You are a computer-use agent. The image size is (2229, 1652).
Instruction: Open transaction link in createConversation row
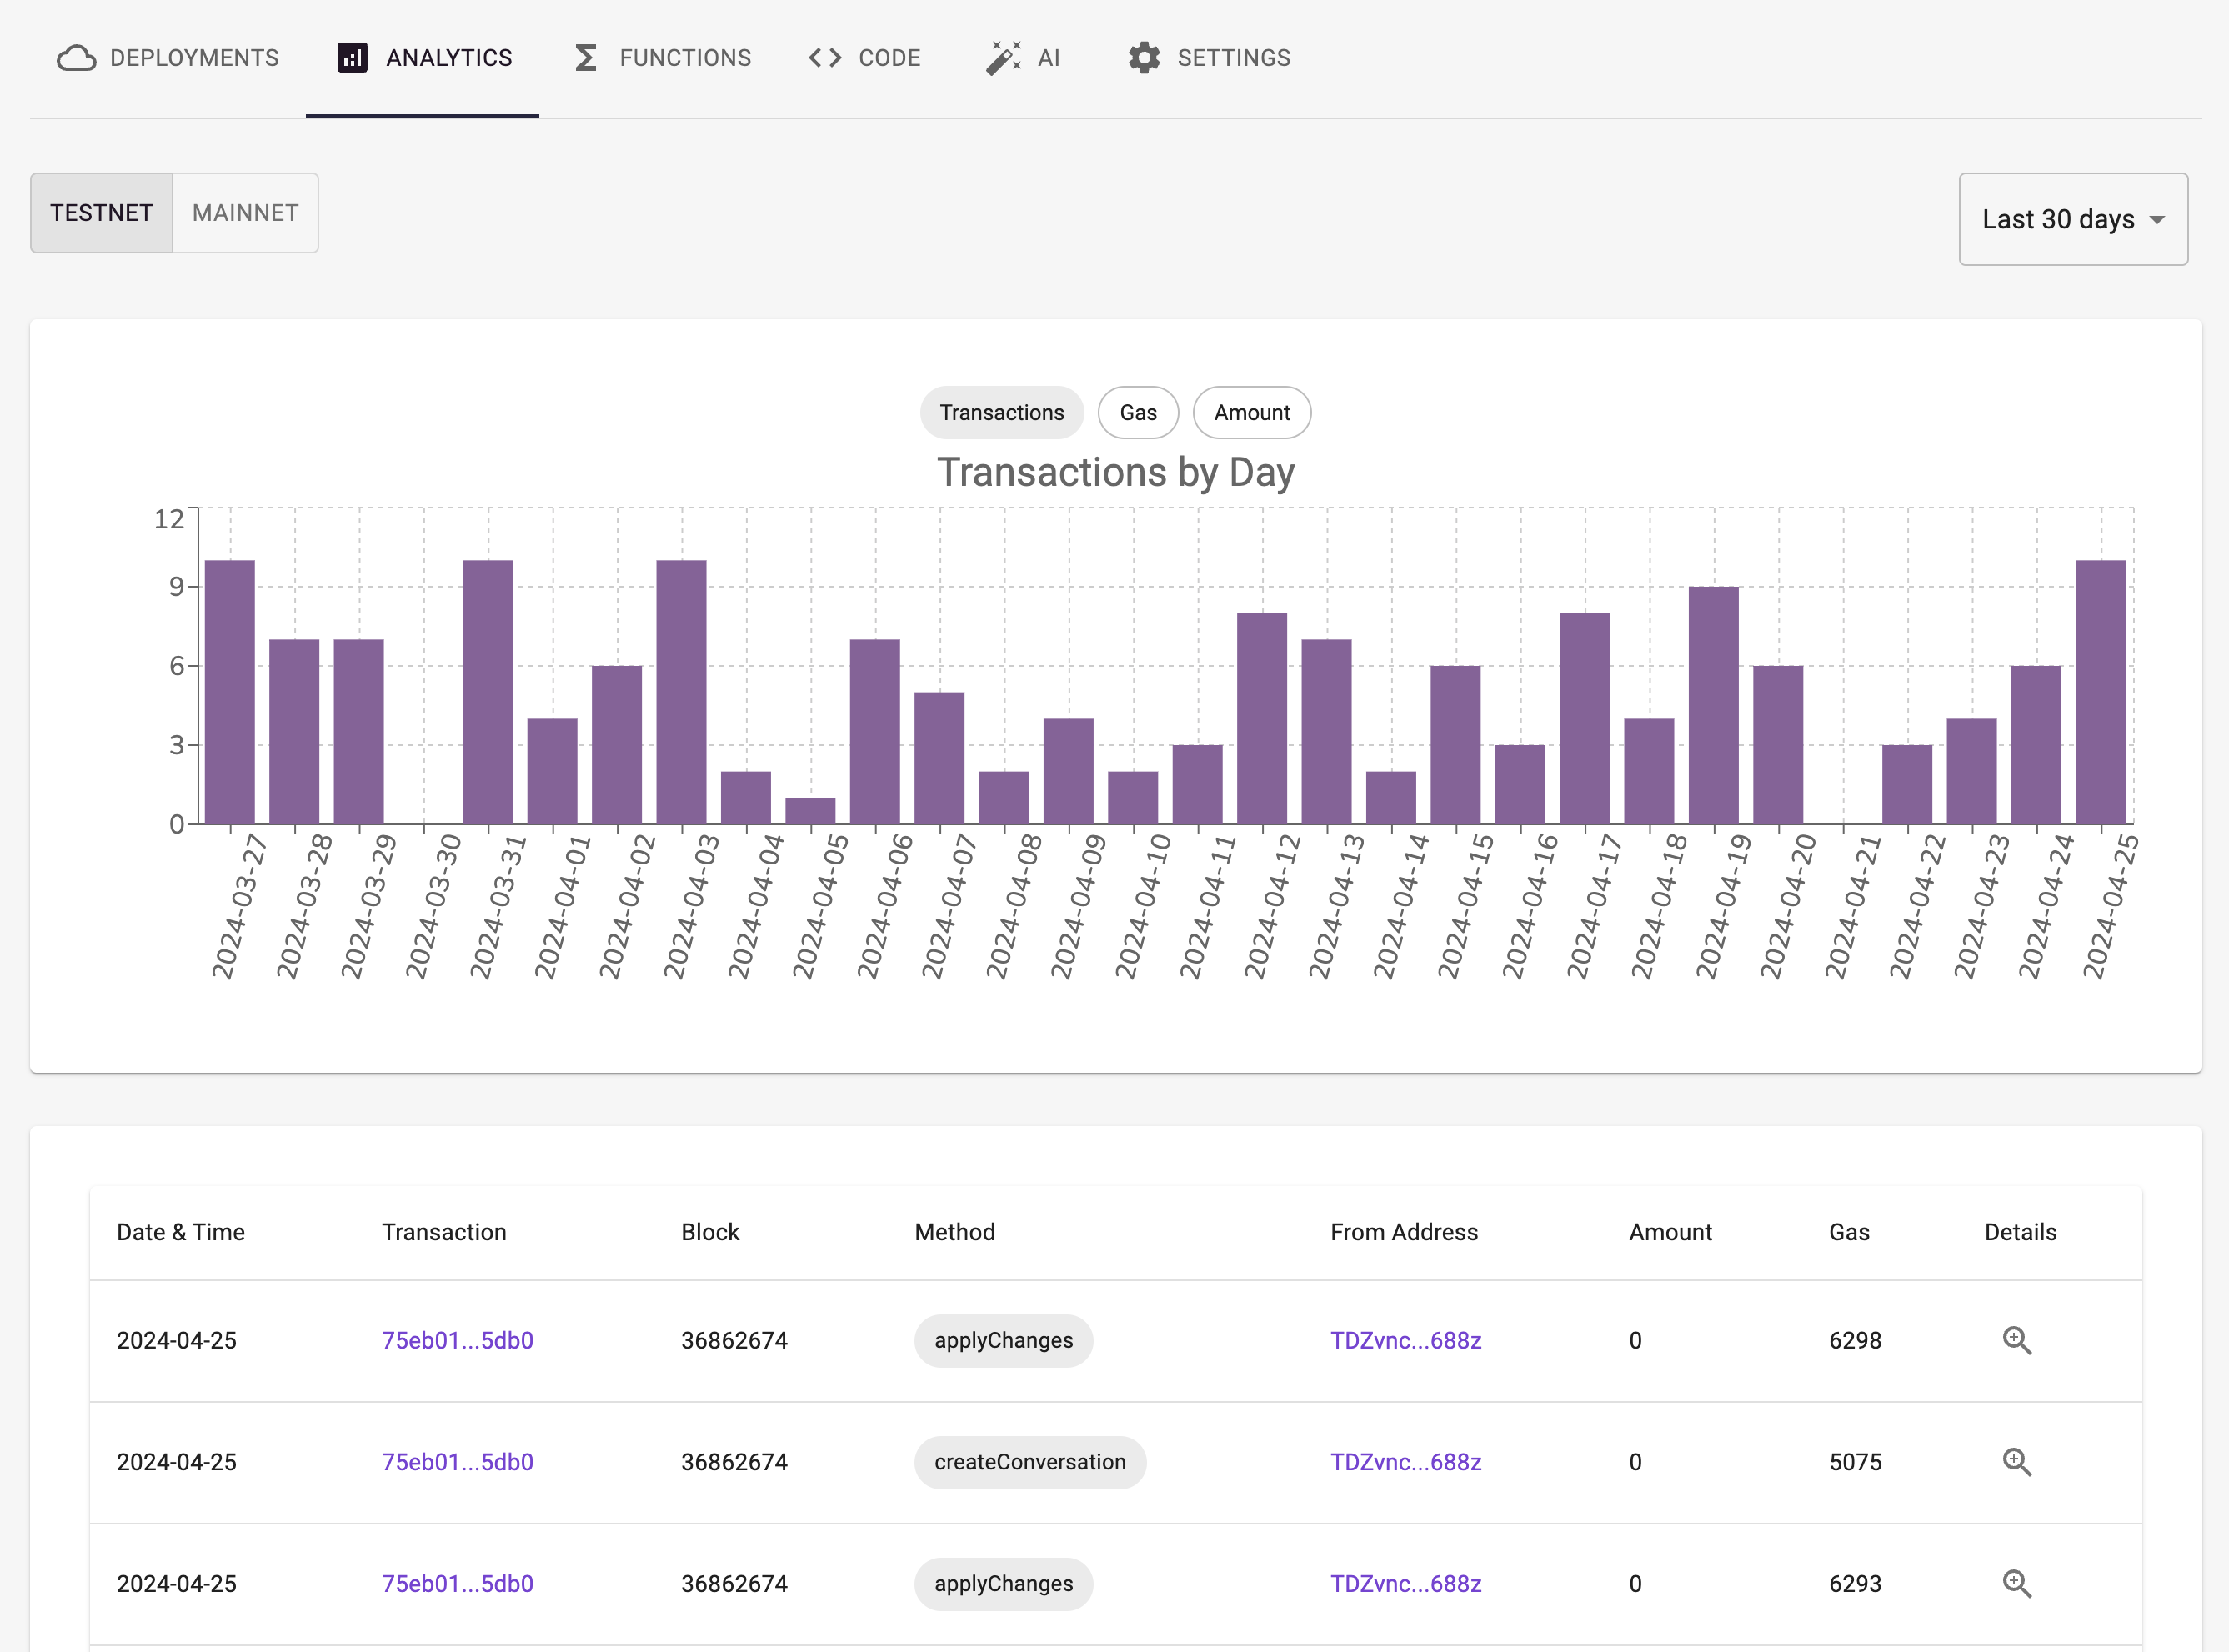tap(457, 1462)
